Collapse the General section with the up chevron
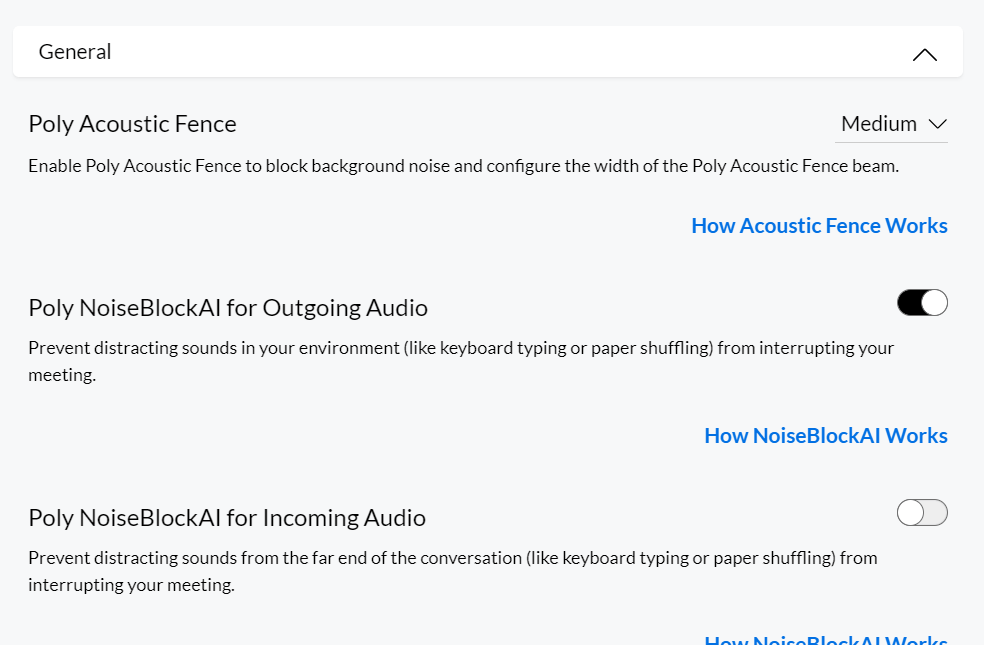 pos(925,54)
